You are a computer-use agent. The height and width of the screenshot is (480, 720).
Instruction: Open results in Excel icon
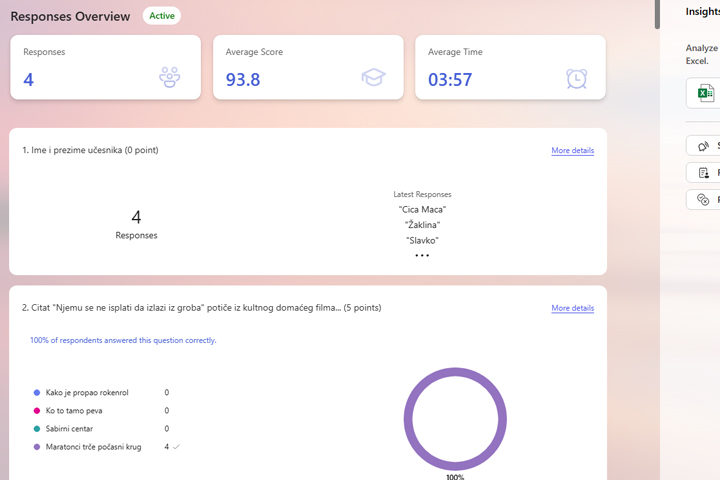pos(705,94)
